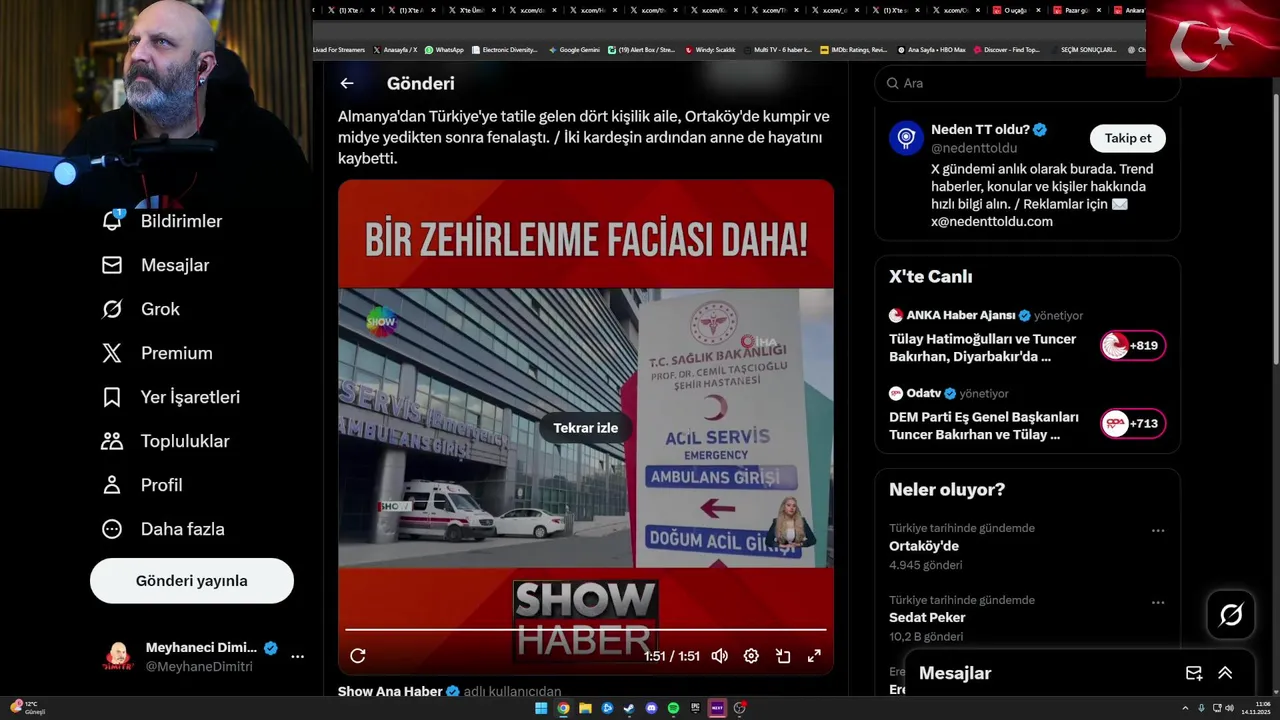The width and height of the screenshot is (1280, 720).
Task: Open Profil from the sidebar
Action: [x=141, y=485]
